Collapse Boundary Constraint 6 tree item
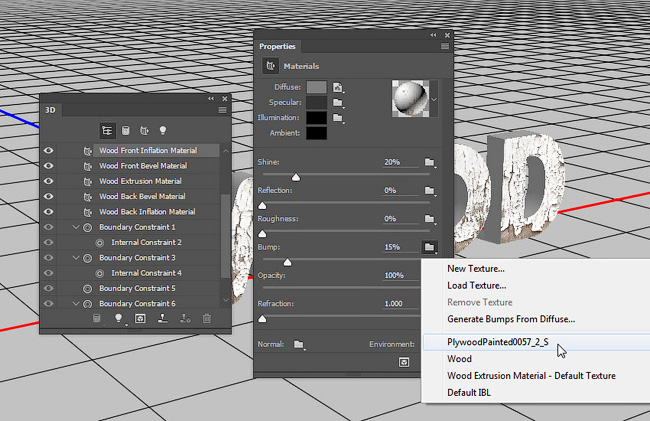Image resolution: width=650 pixels, height=421 pixels. tap(76, 304)
